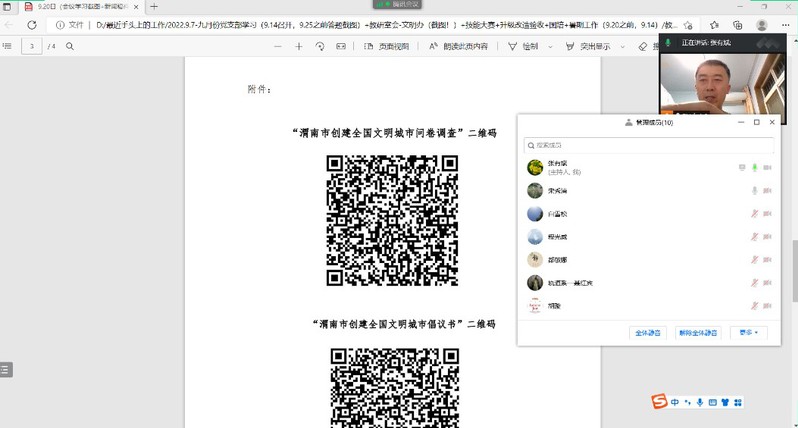The height and width of the screenshot is (428, 798).
Task: Unmute the sixth member with long name
Action: (x=755, y=282)
